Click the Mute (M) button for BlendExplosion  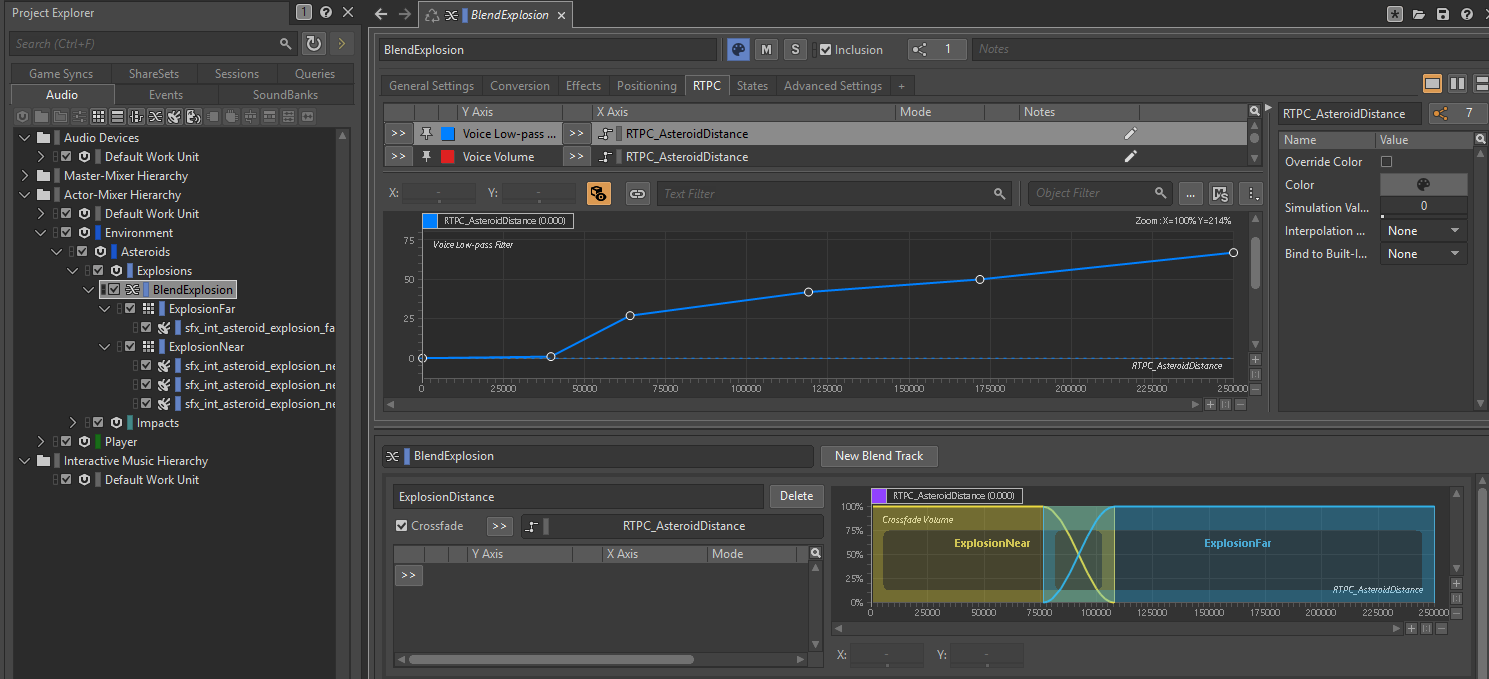pyautogui.click(x=766, y=49)
